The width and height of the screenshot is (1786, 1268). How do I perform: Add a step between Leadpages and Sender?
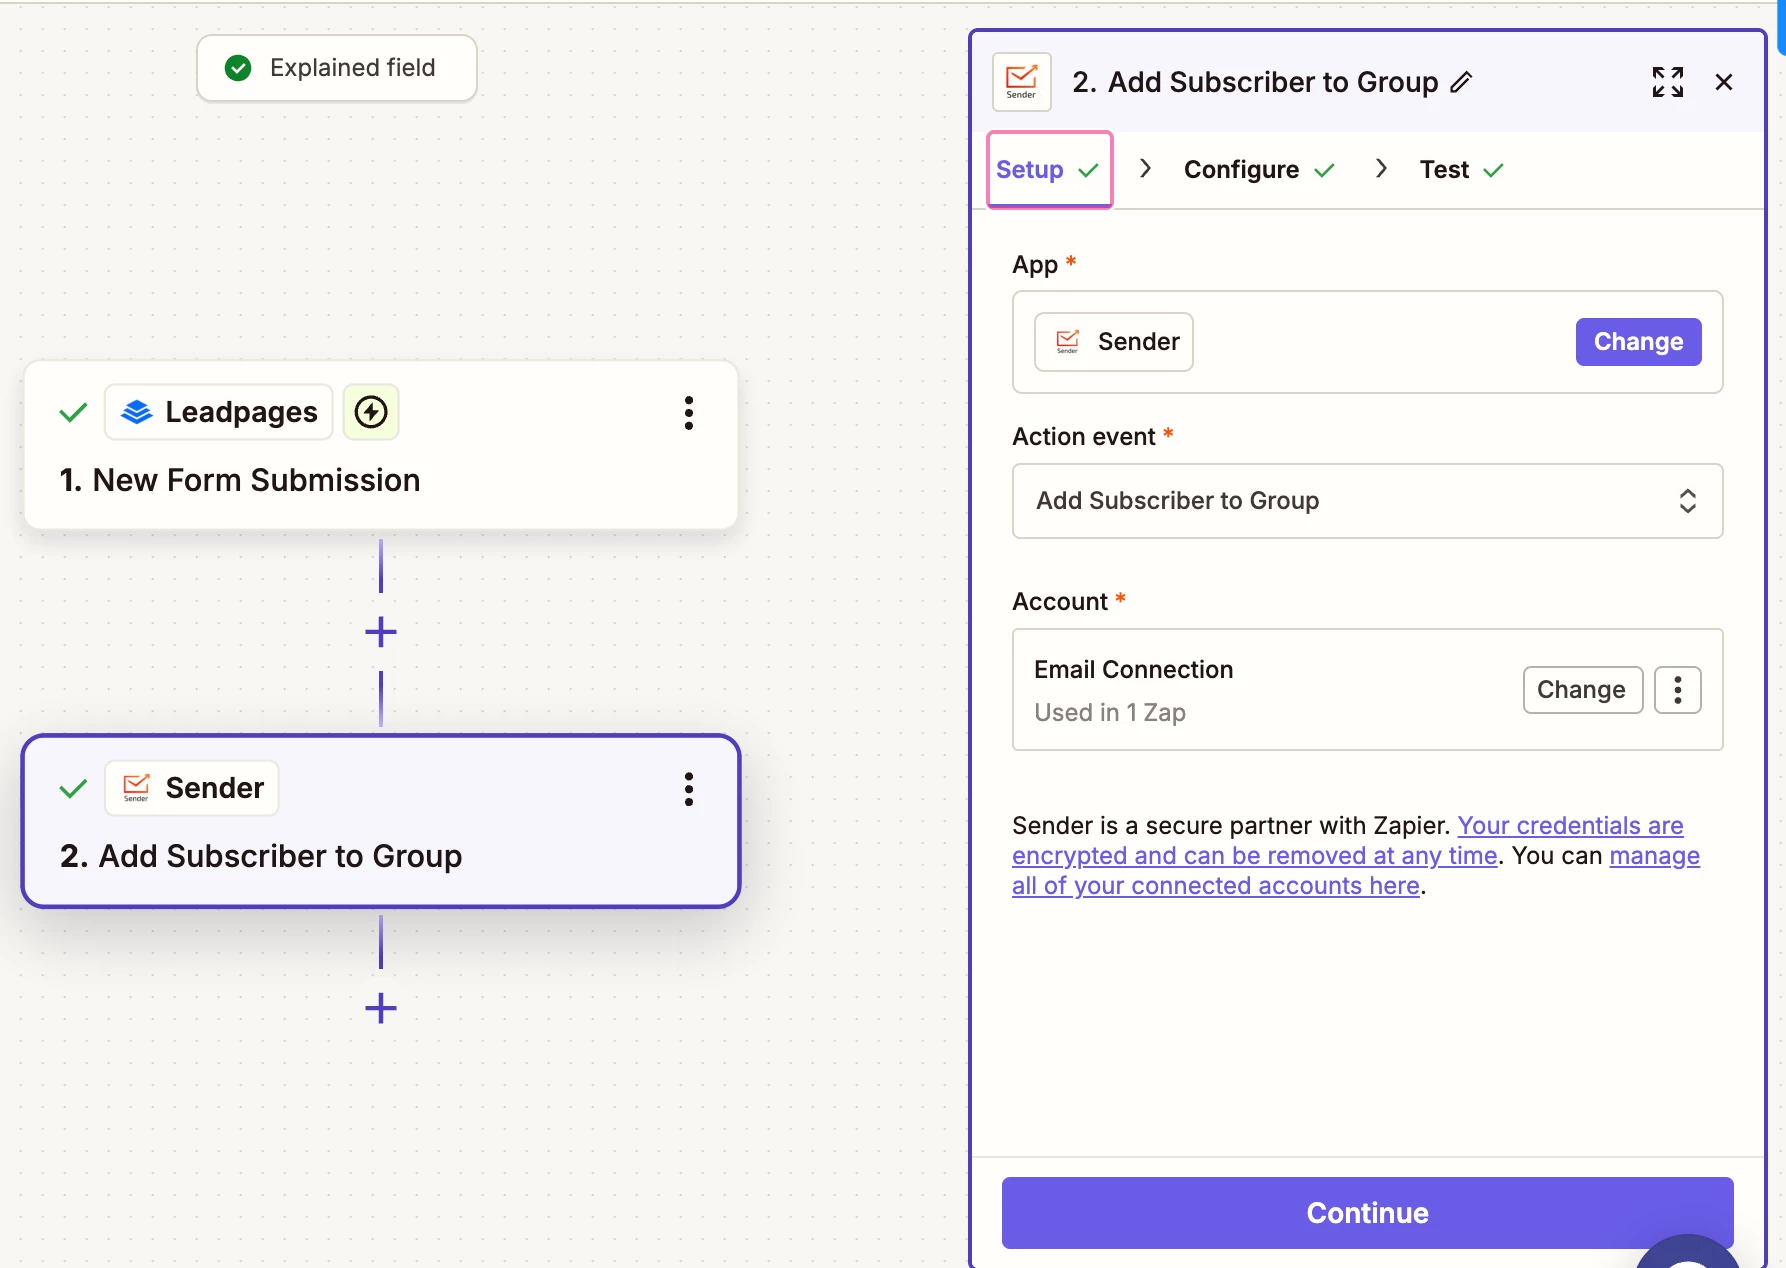tap(381, 632)
